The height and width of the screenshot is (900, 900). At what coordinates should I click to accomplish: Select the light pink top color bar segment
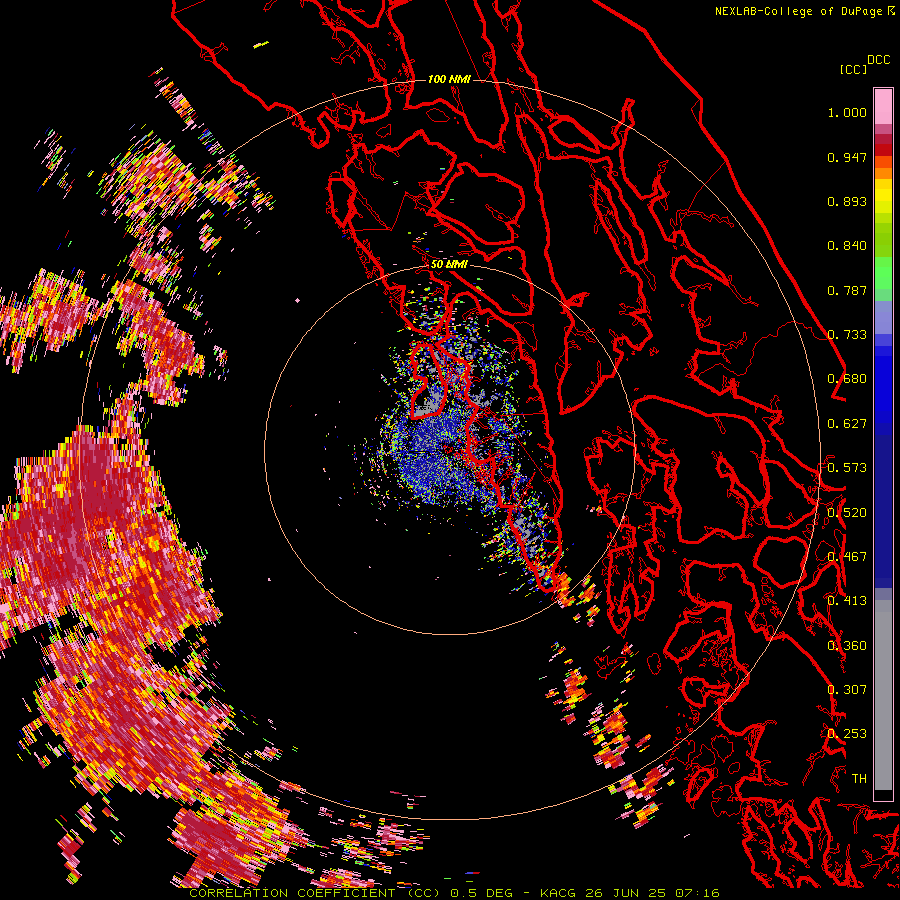pyautogui.click(x=883, y=107)
